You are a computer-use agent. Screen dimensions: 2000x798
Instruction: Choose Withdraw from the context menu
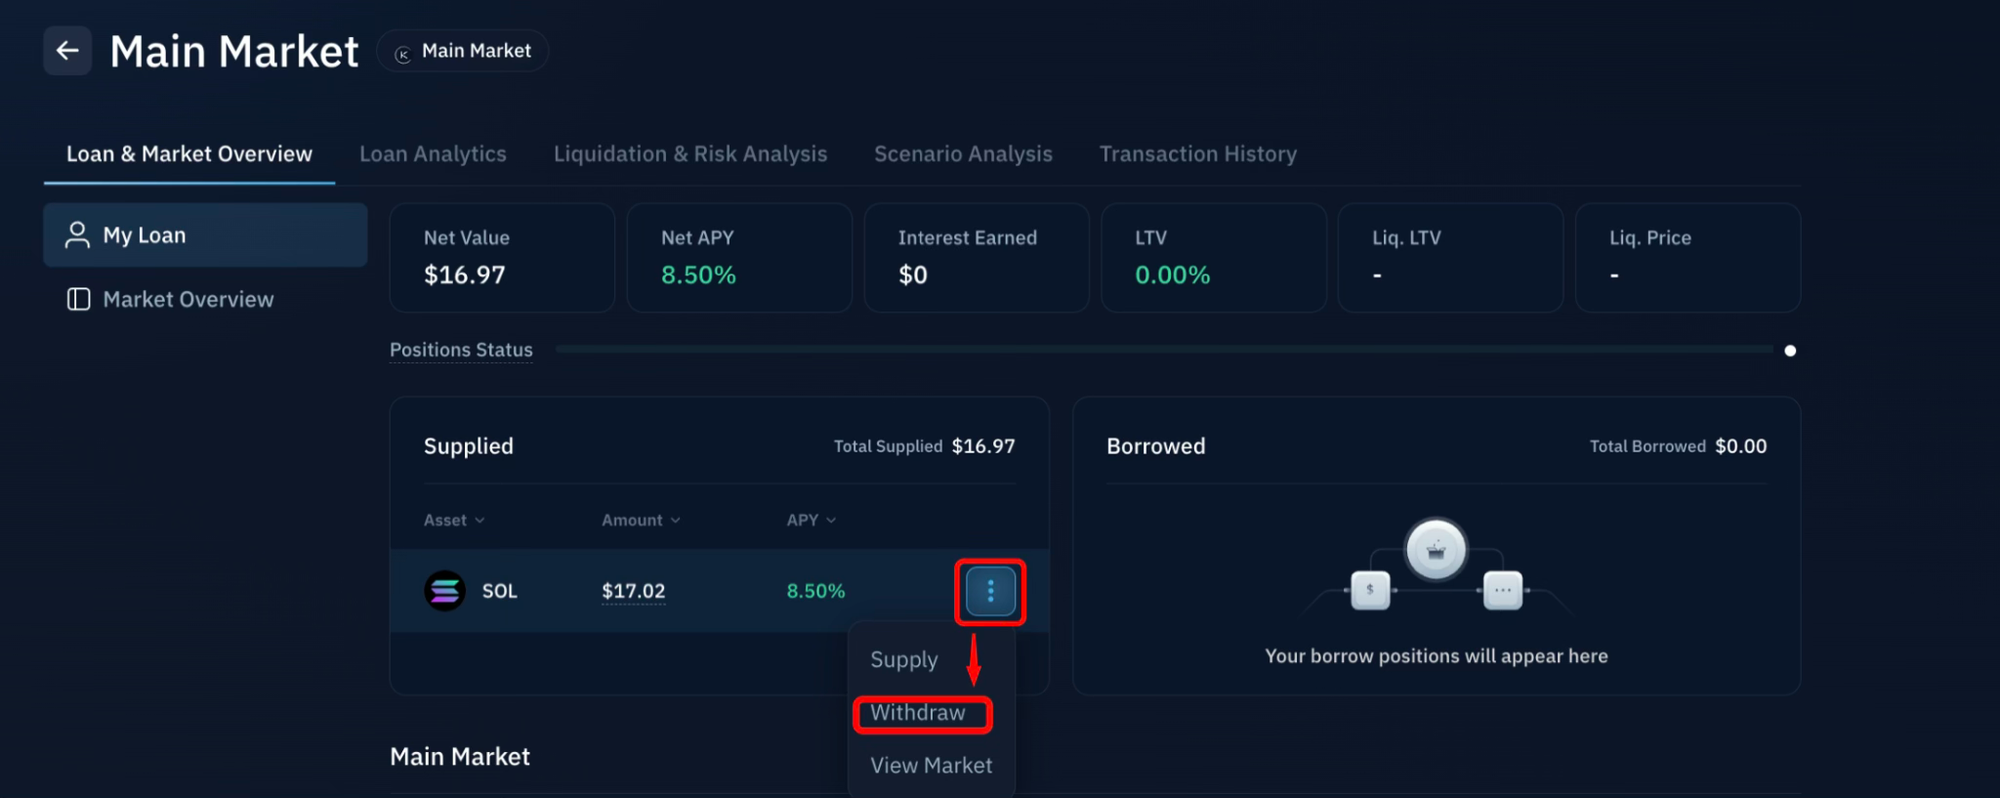[918, 713]
